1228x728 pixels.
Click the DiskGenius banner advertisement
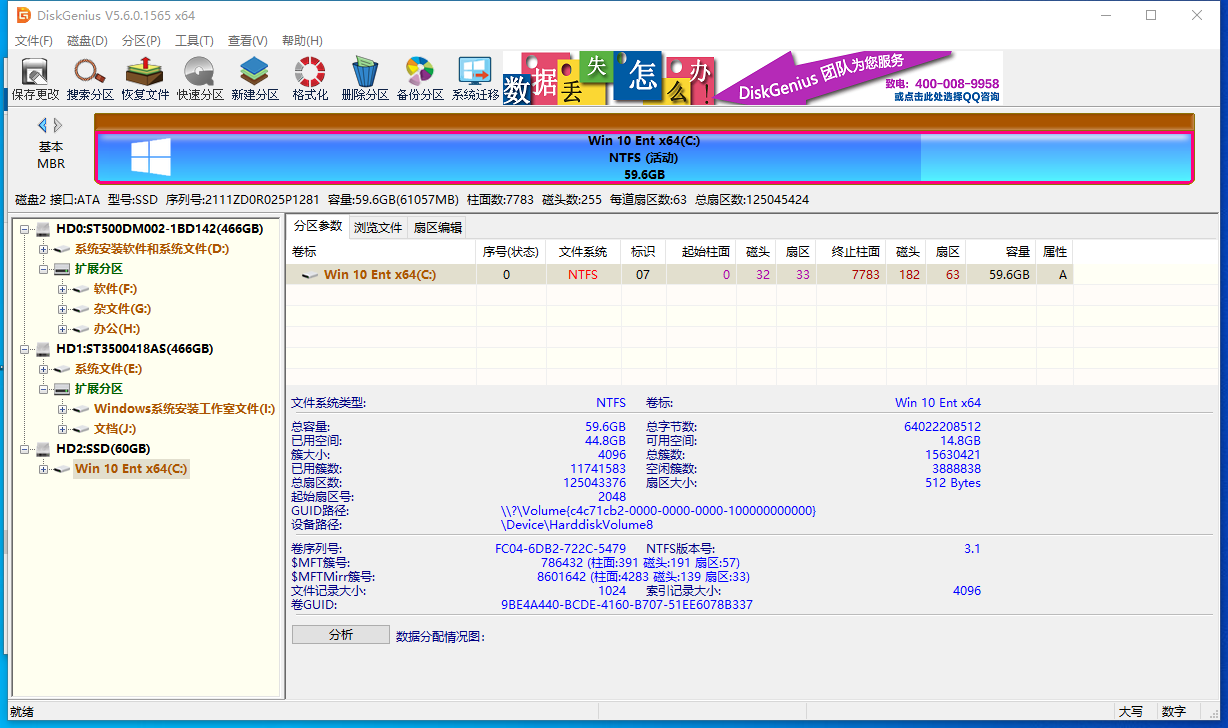coord(752,78)
